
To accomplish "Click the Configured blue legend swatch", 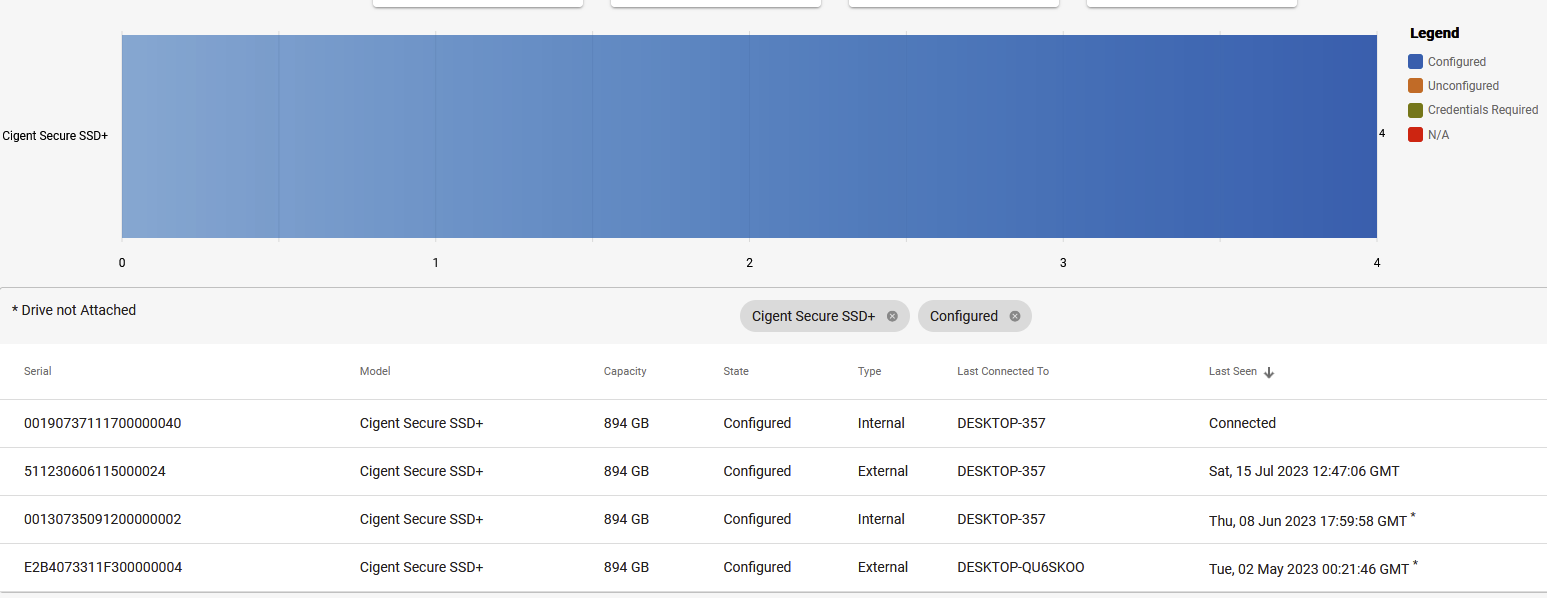I will click(x=1415, y=62).
